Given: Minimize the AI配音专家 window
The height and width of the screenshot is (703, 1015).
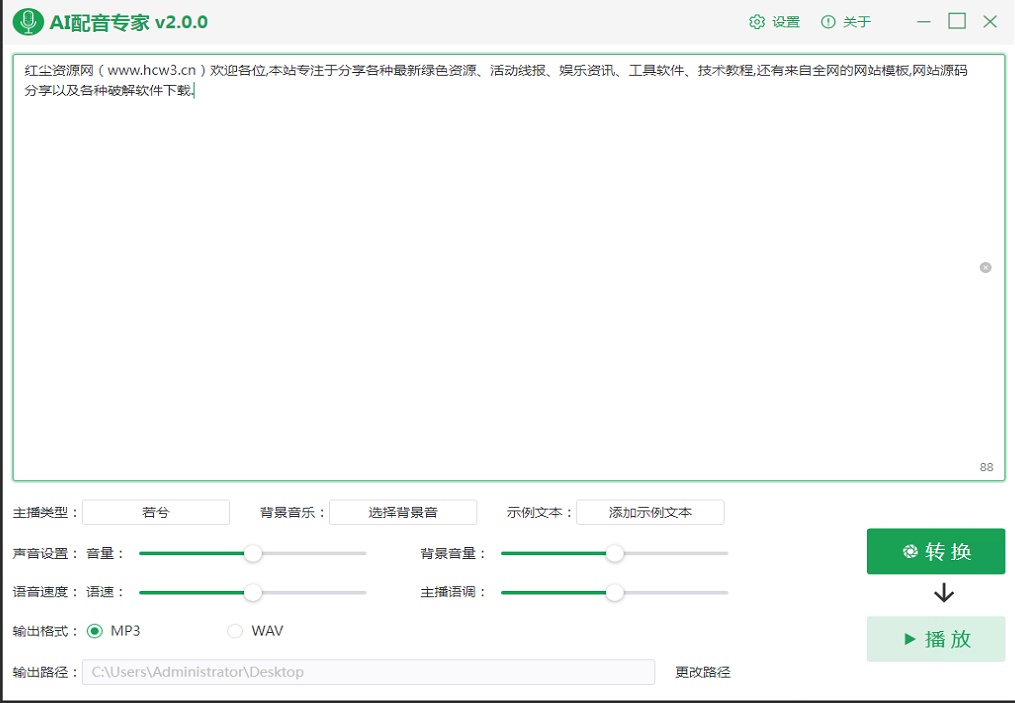Looking at the screenshot, I should [924, 22].
